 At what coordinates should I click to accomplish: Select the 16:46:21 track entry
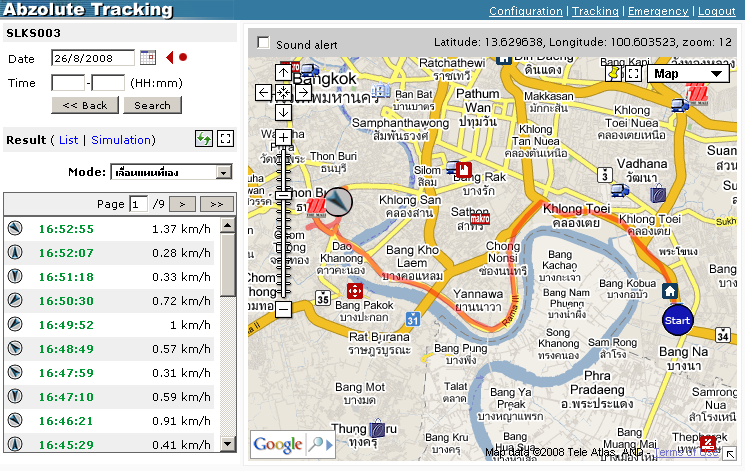(x=109, y=421)
